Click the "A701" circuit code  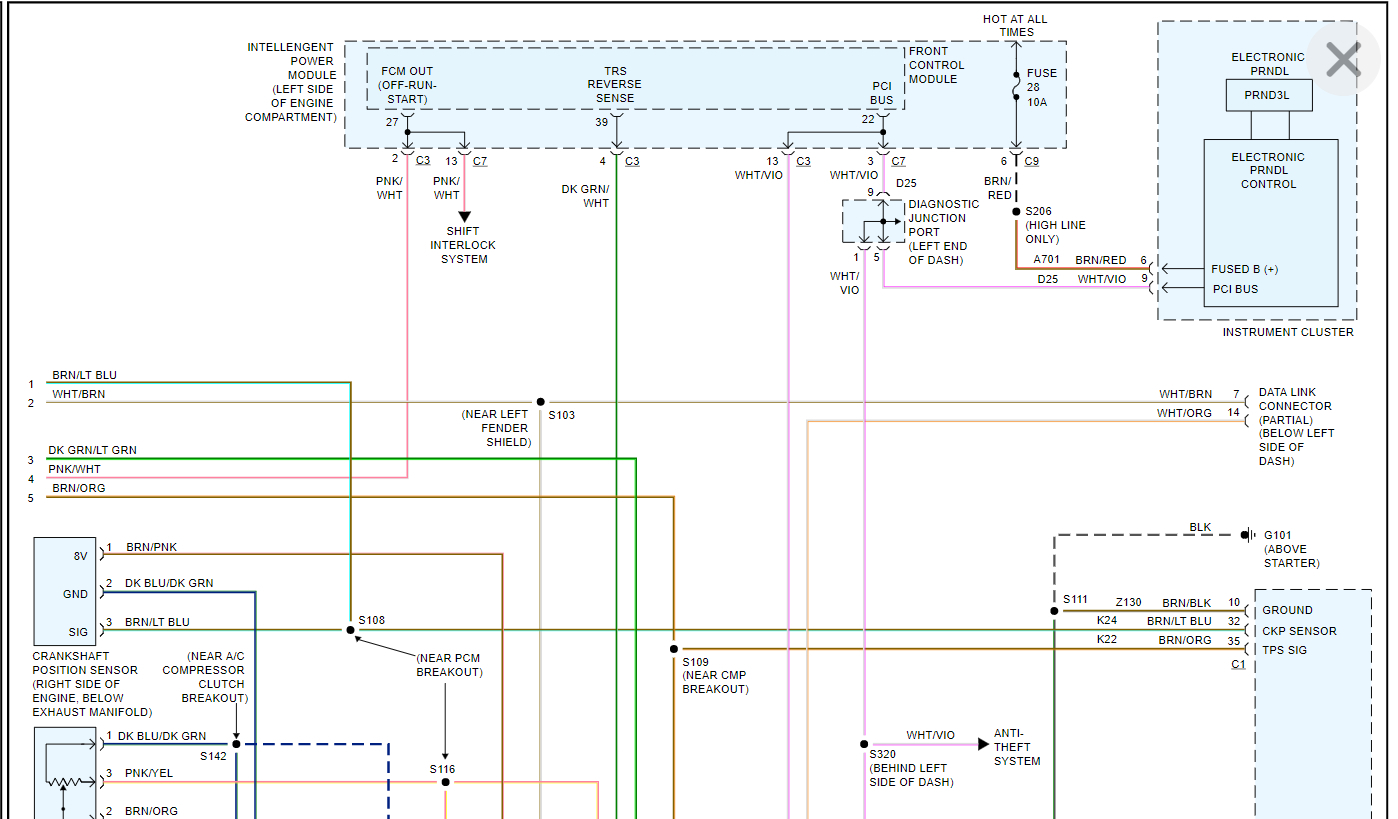(1048, 260)
